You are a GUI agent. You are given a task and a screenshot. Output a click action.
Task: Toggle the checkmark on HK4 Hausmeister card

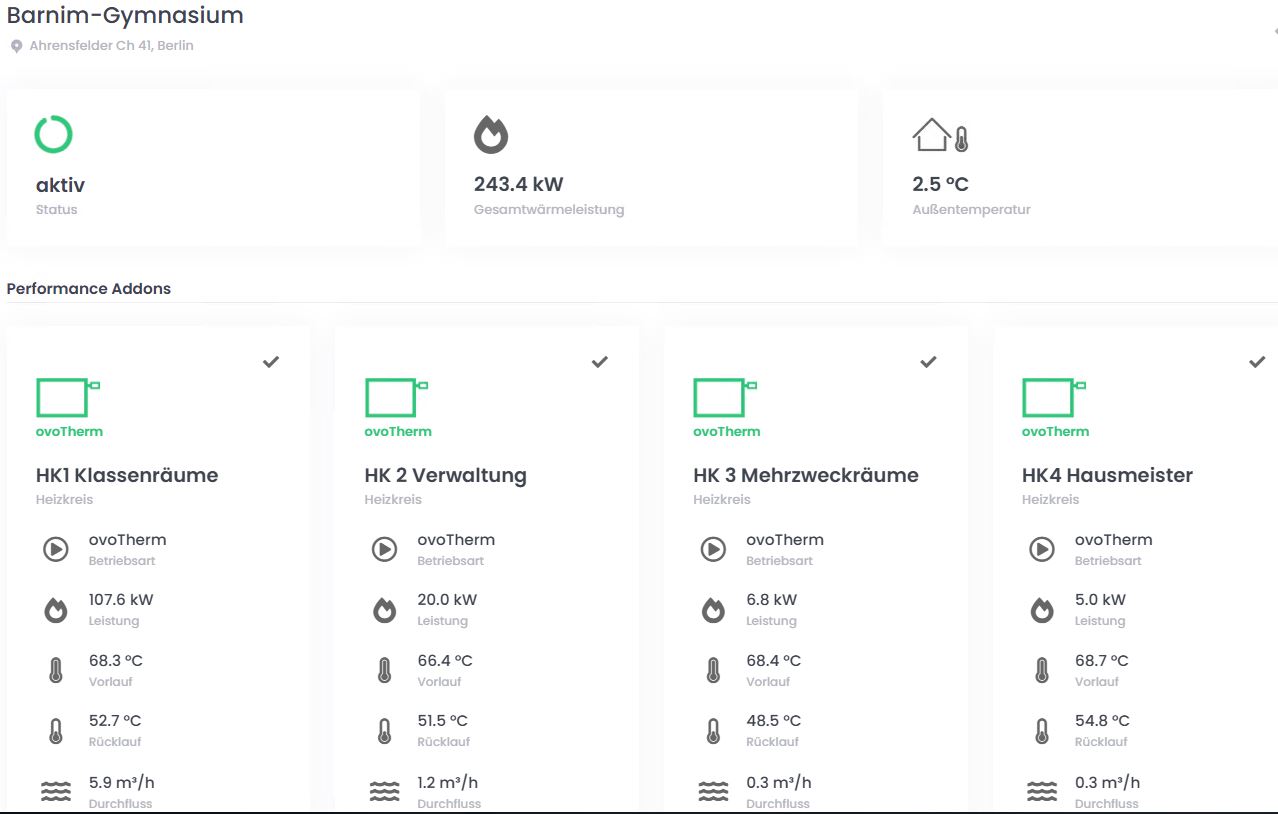(1257, 362)
